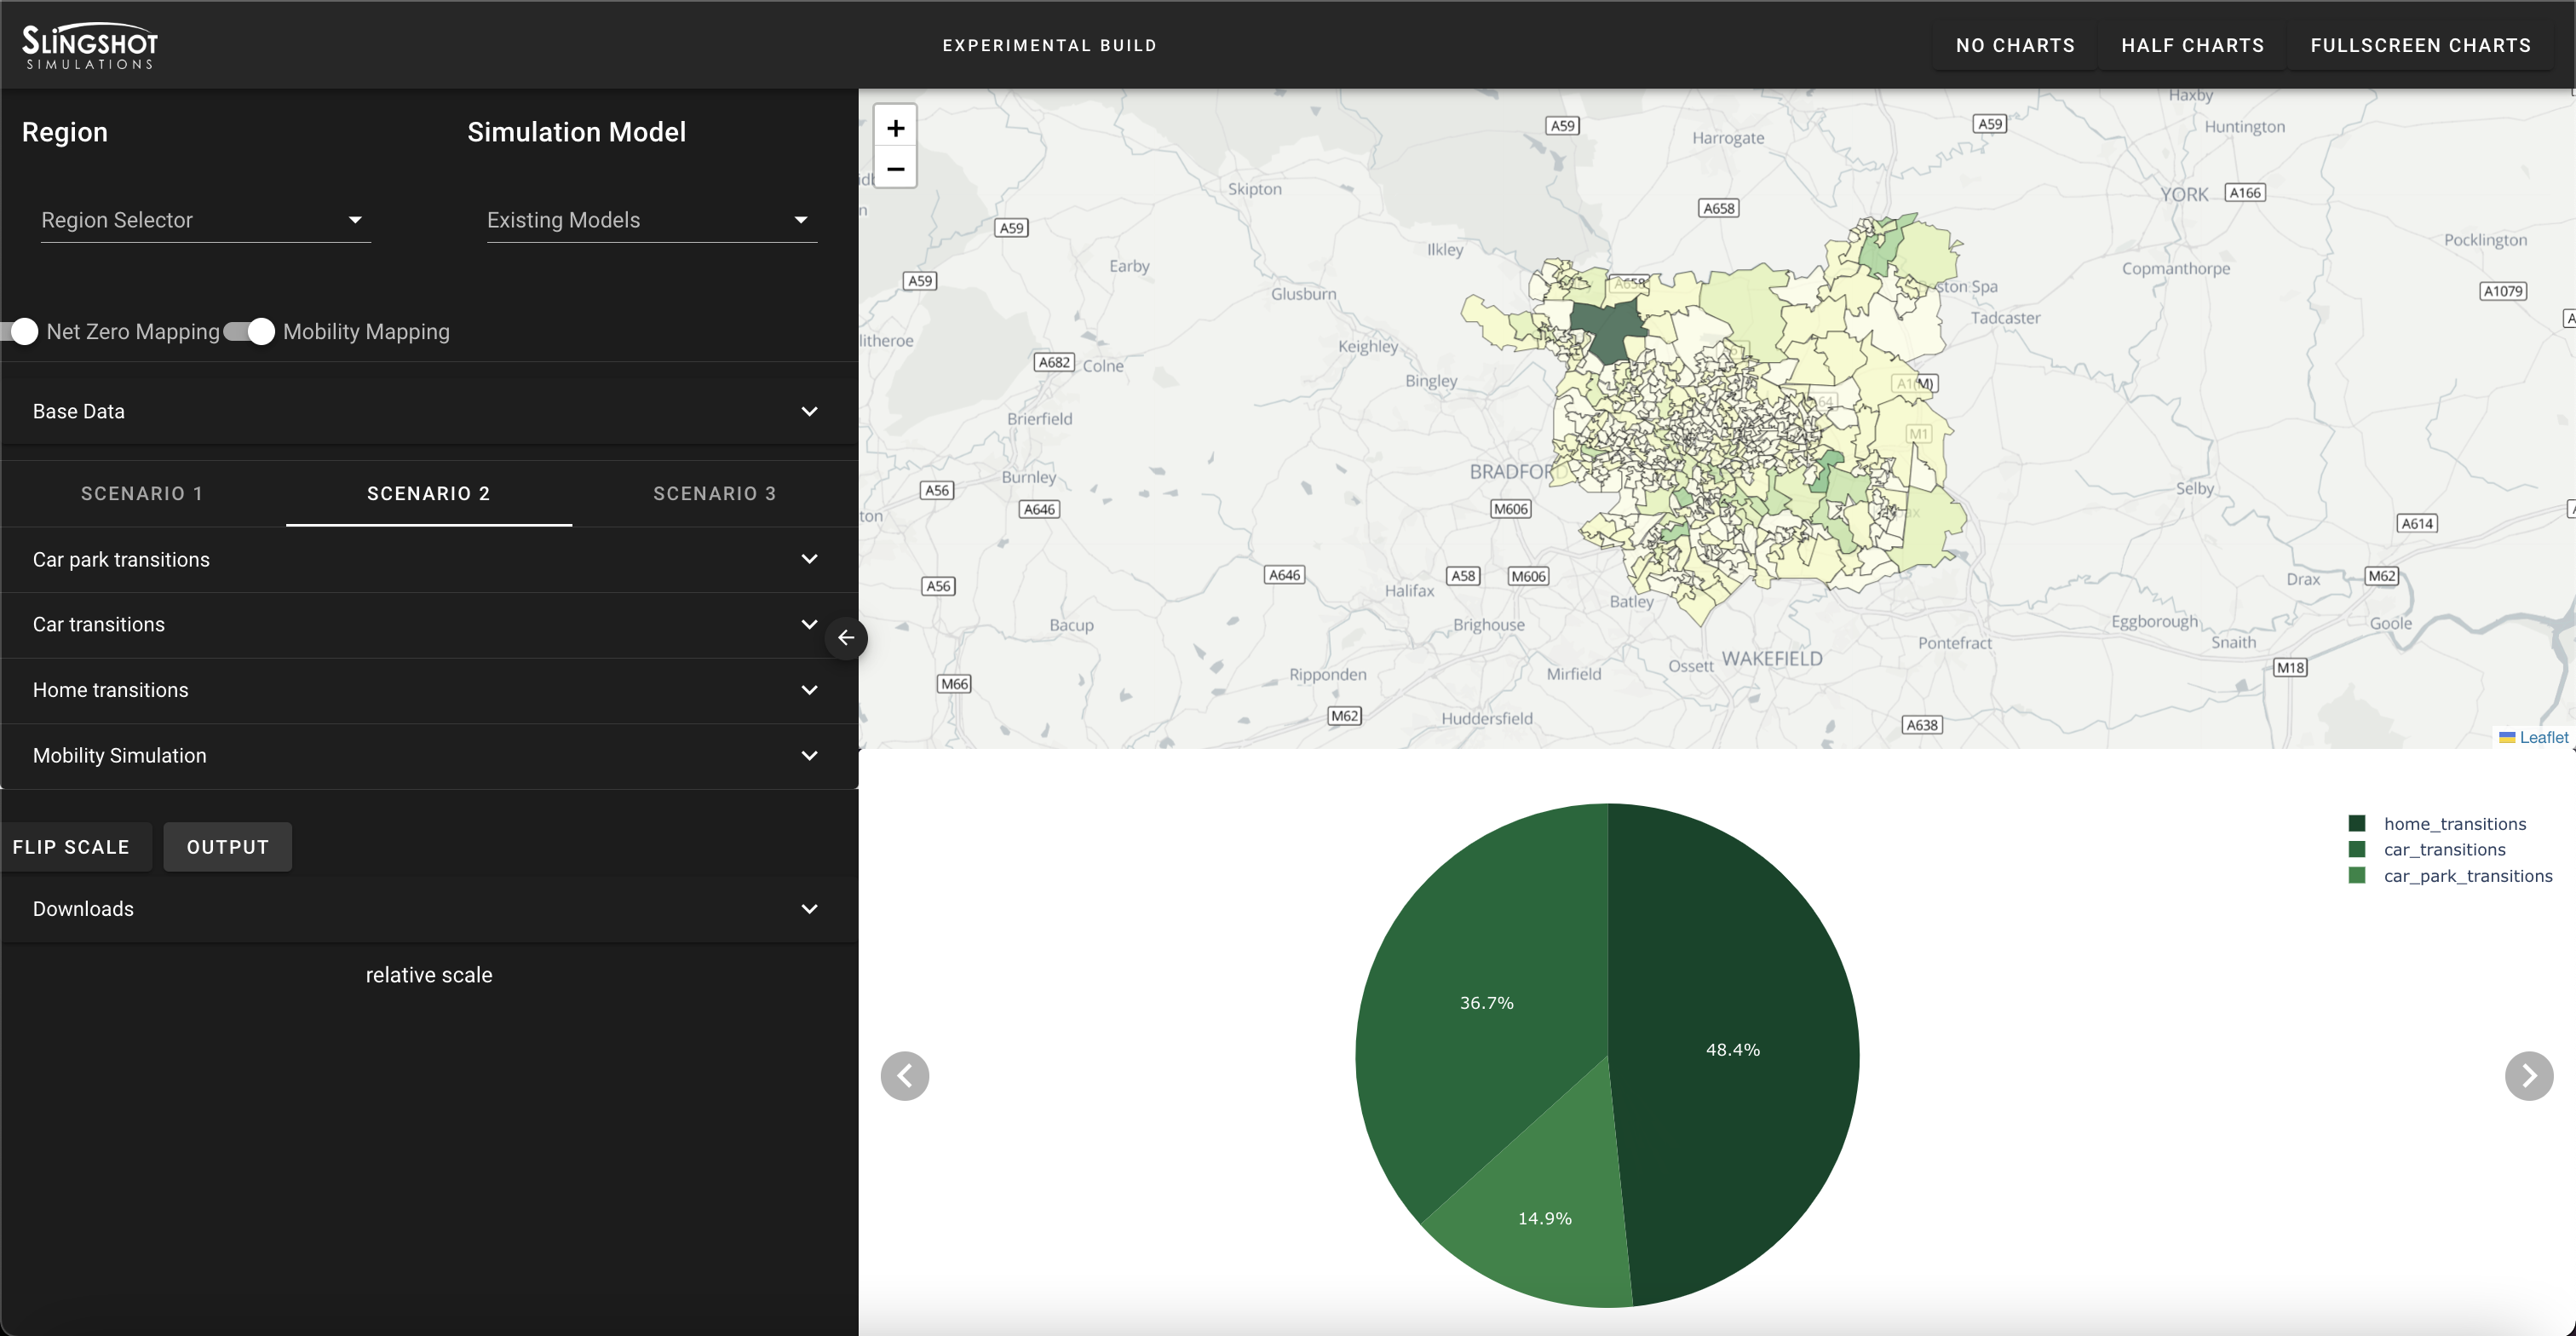
Task: Zoom out on the map
Action: pos(895,168)
